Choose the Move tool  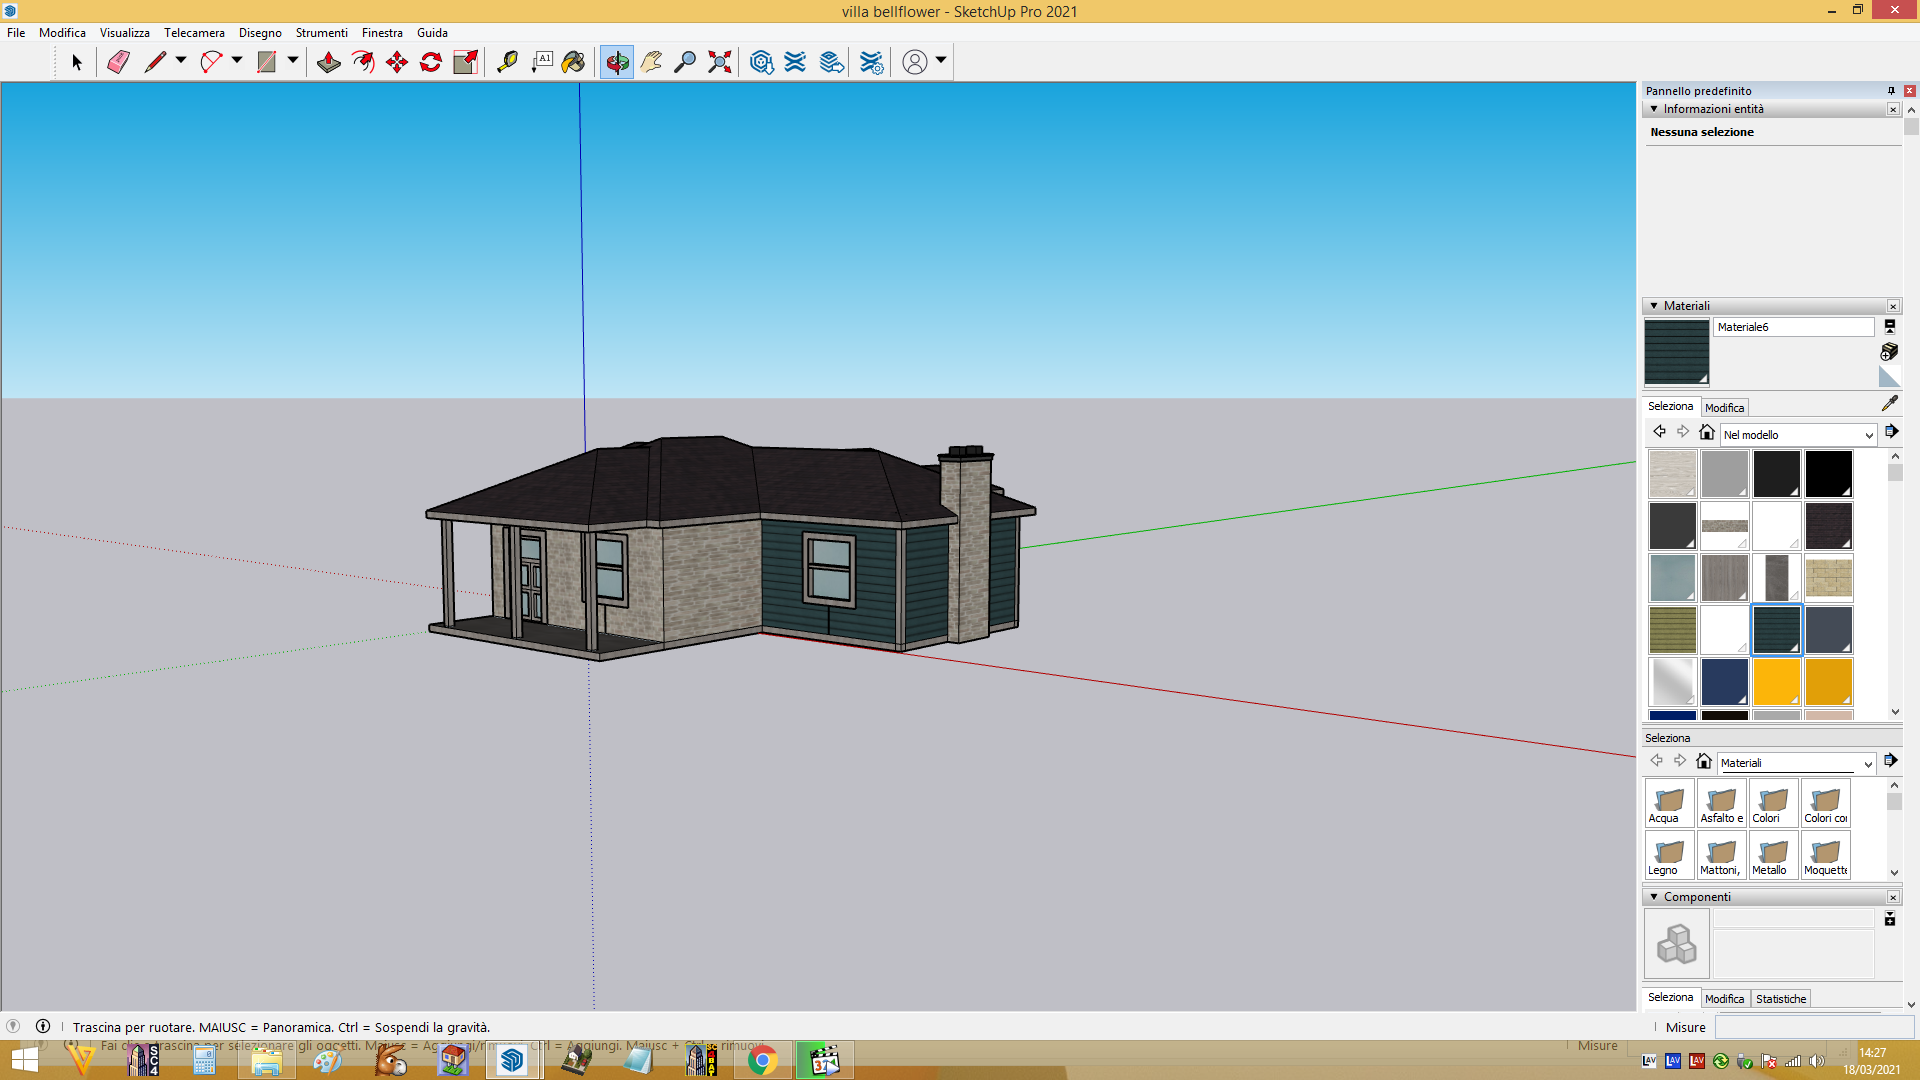(397, 62)
